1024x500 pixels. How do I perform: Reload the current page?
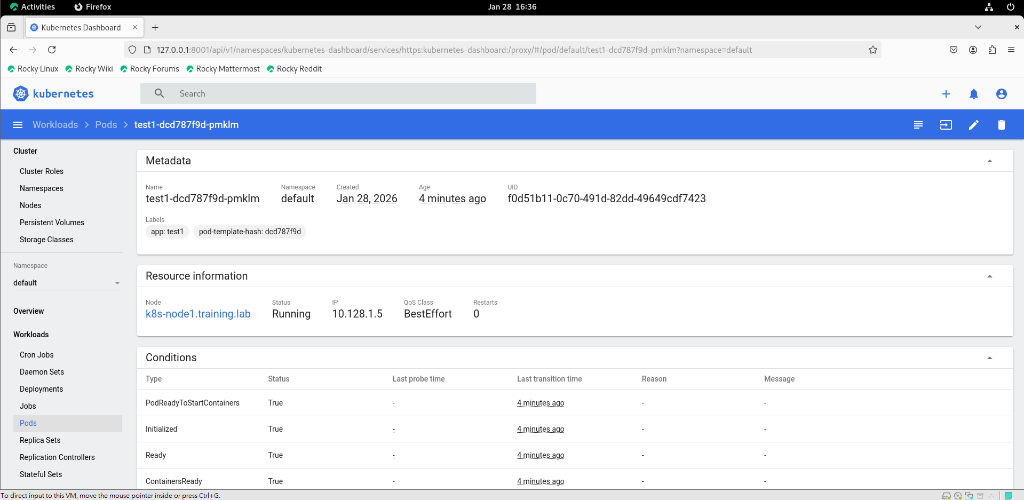[x=52, y=50]
